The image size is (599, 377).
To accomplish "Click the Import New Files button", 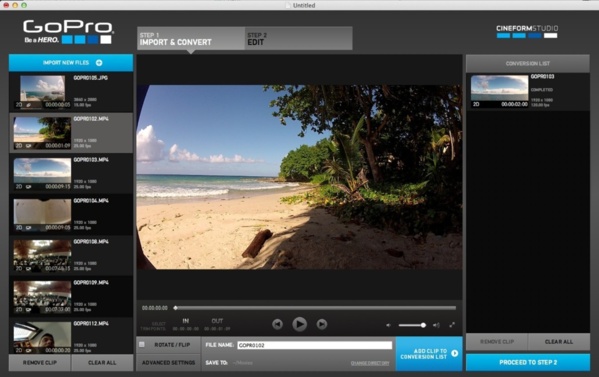I will coord(71,63).
